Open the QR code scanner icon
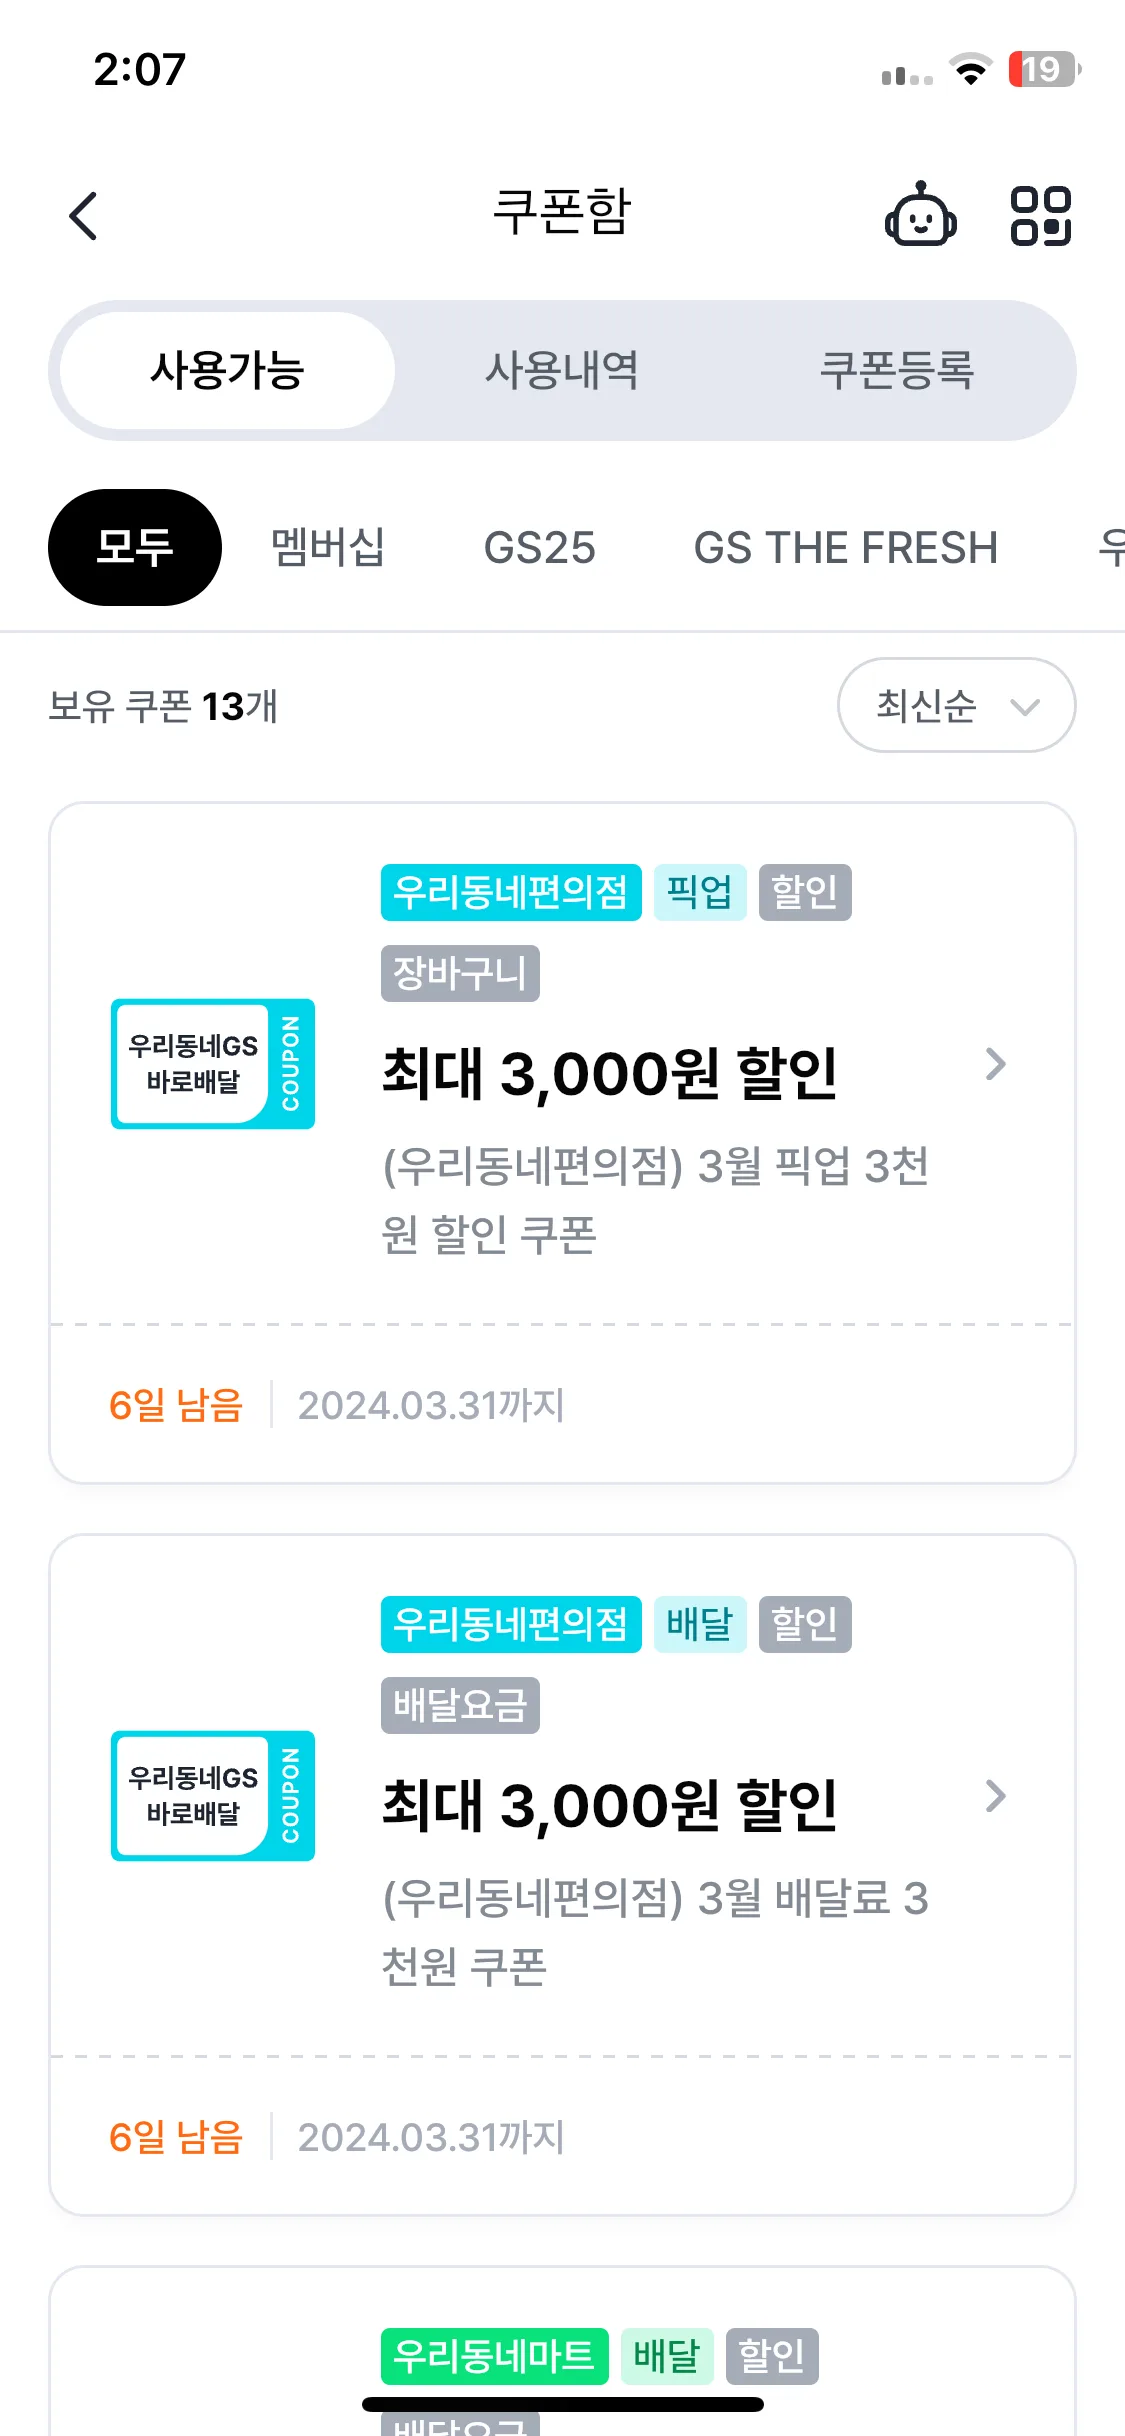This screenshot has height=2436, width=1125. [x=1040, y=215]
